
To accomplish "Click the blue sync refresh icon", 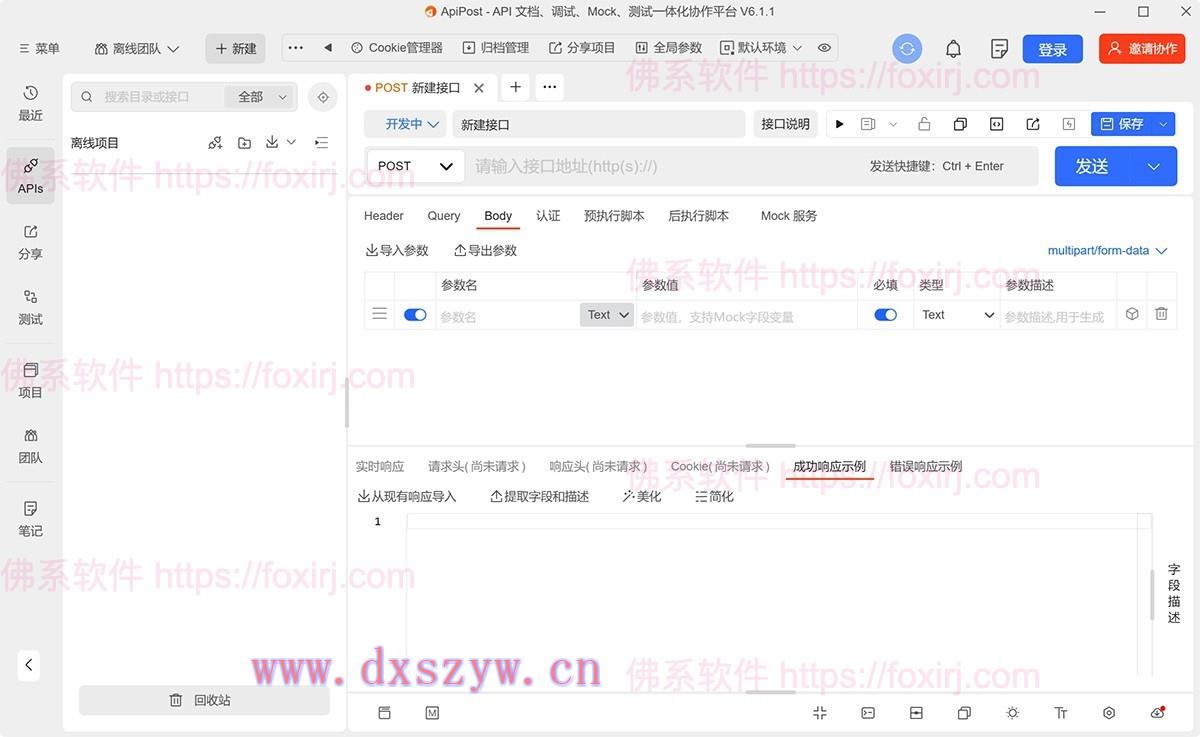I will pyautogui.click(x=907, y=49).
